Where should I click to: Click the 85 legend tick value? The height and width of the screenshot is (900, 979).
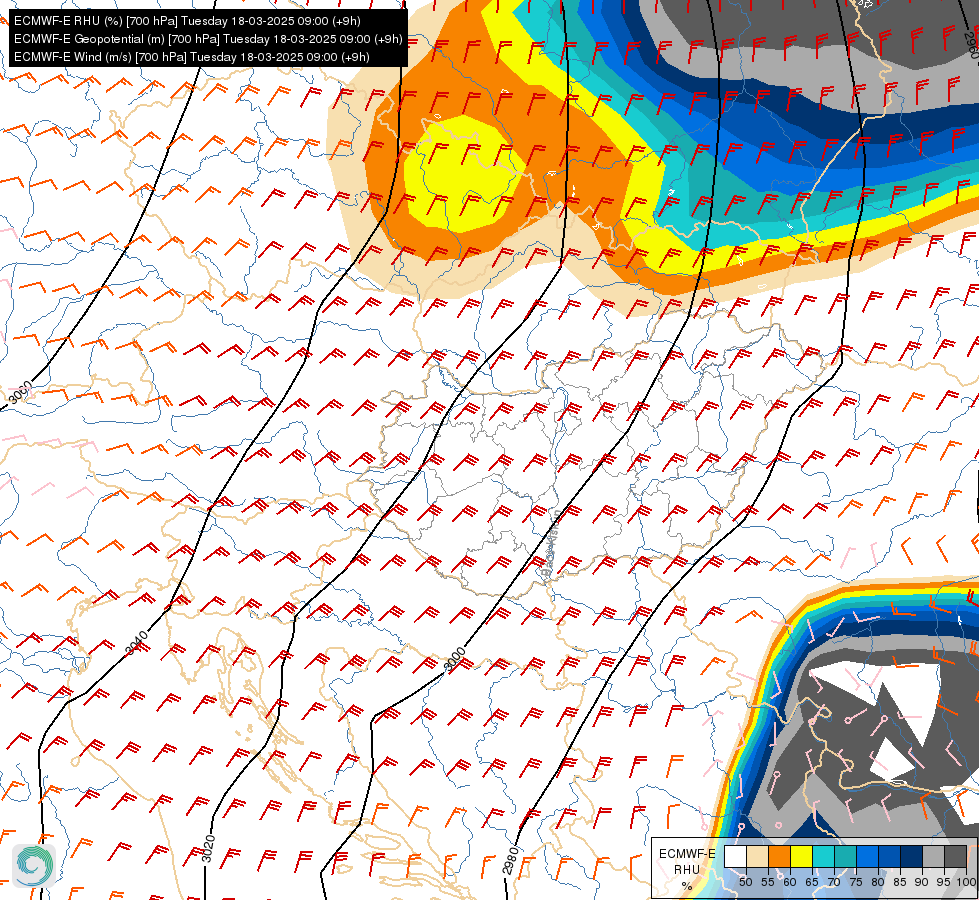click(900, 882)
